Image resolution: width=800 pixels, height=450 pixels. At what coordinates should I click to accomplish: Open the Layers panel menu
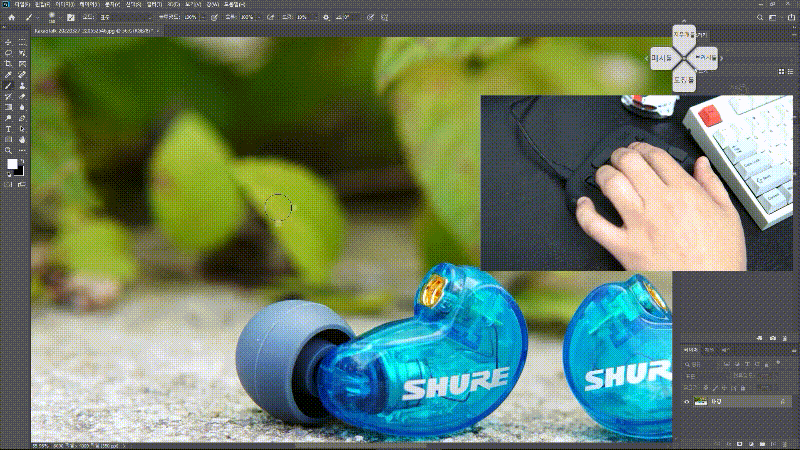point(794,351)
